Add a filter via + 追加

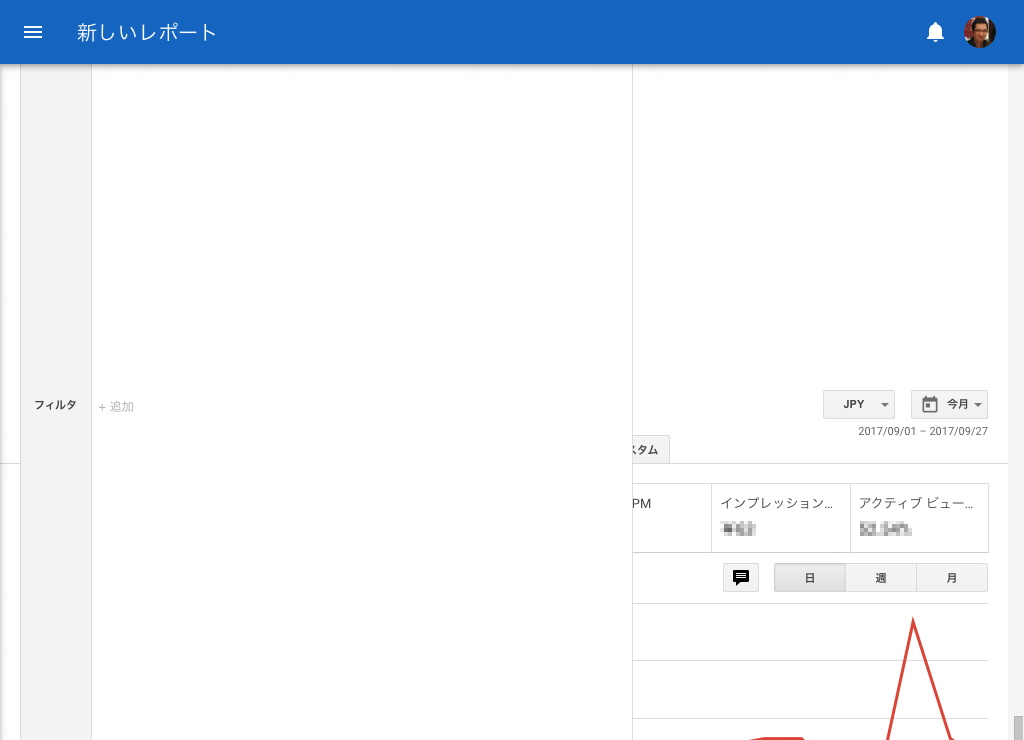116,406
